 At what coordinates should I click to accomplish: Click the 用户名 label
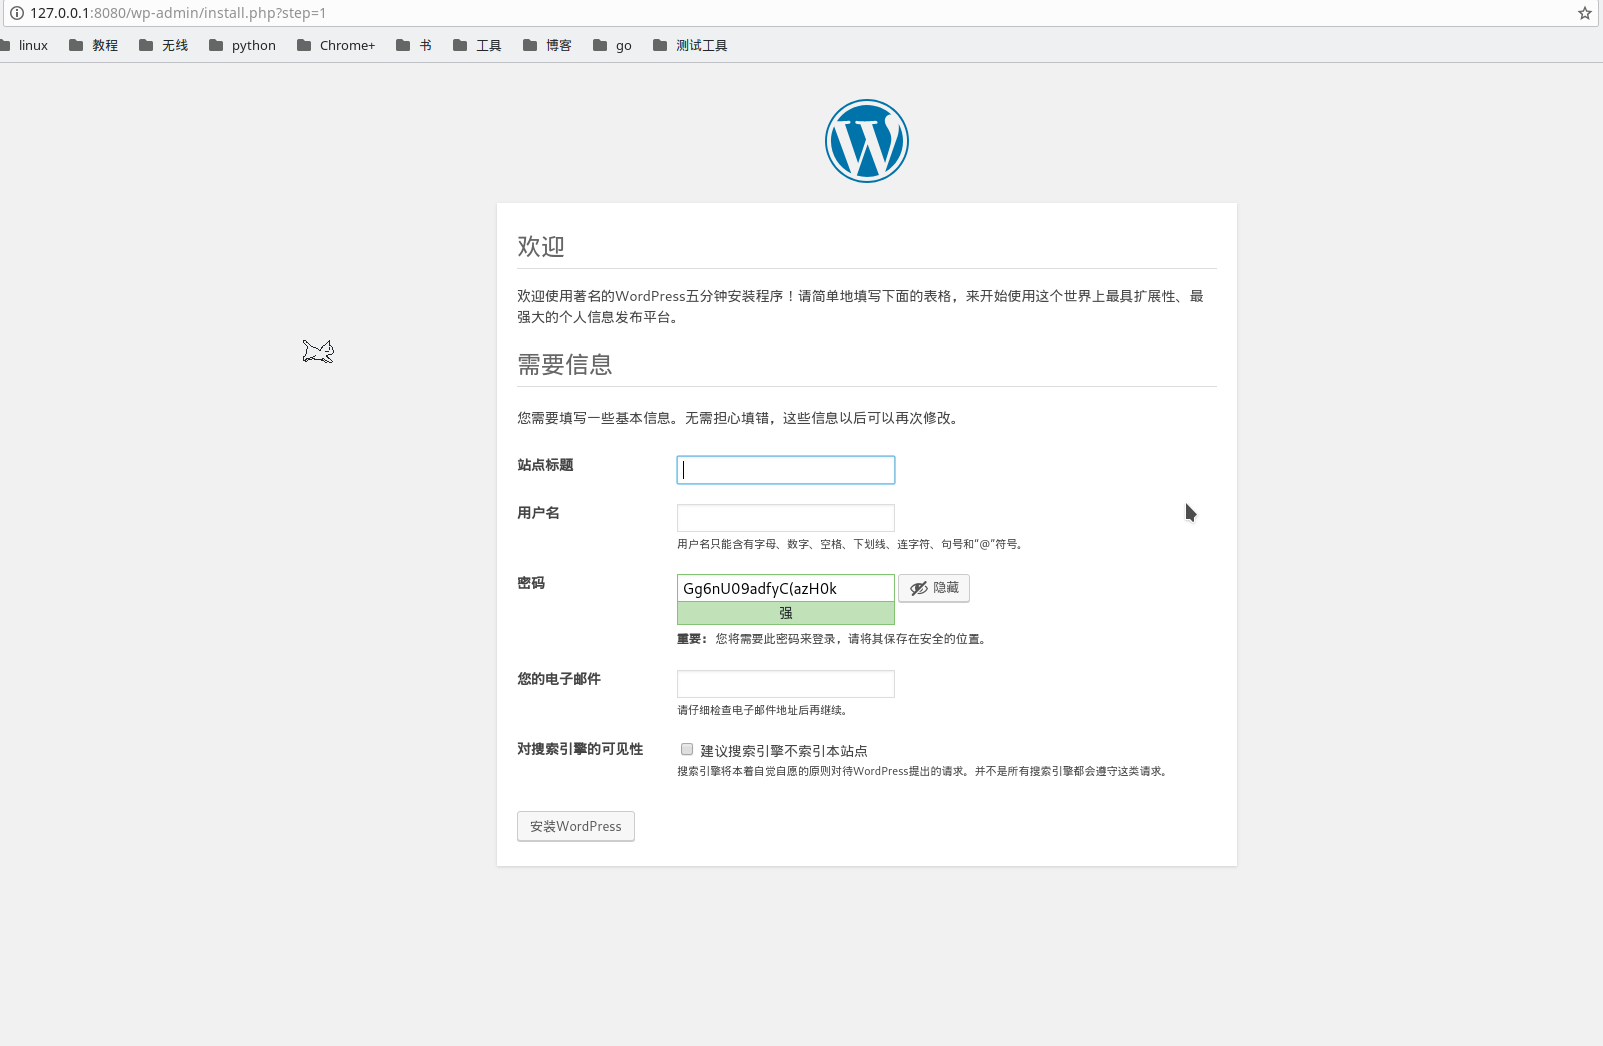pyautogui.click(x=538, y=513)
